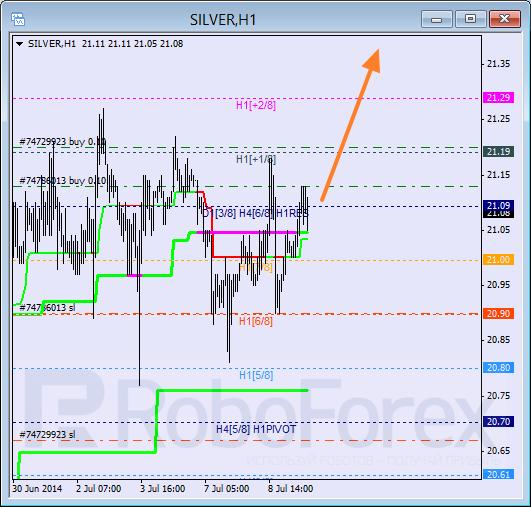
Task: Select the H1[6/8] orange level label
Action: pos(256,321)
